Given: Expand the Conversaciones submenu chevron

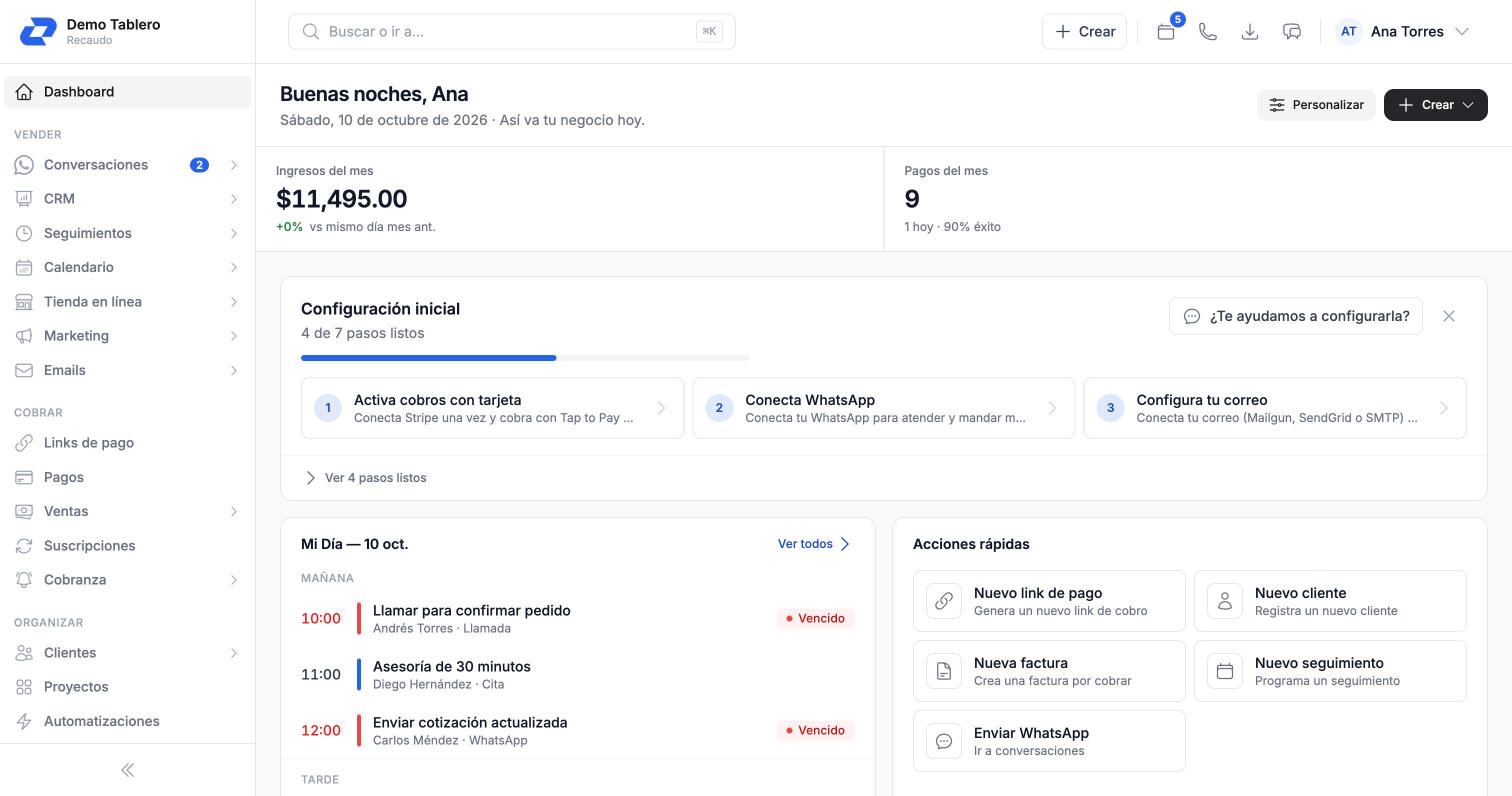Looking at the screenshot, I should [x=234, y=165].
